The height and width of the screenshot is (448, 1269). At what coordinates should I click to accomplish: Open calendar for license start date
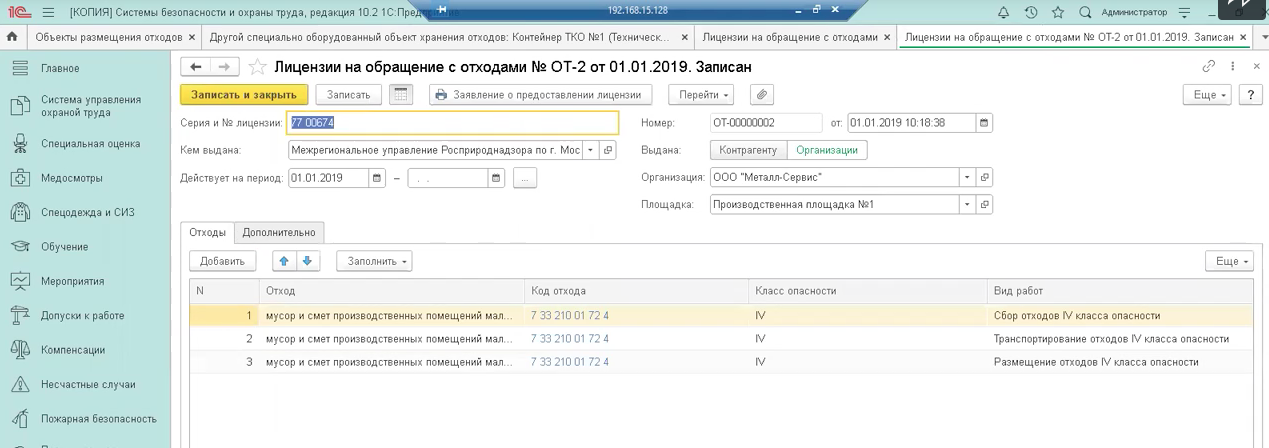377,178
